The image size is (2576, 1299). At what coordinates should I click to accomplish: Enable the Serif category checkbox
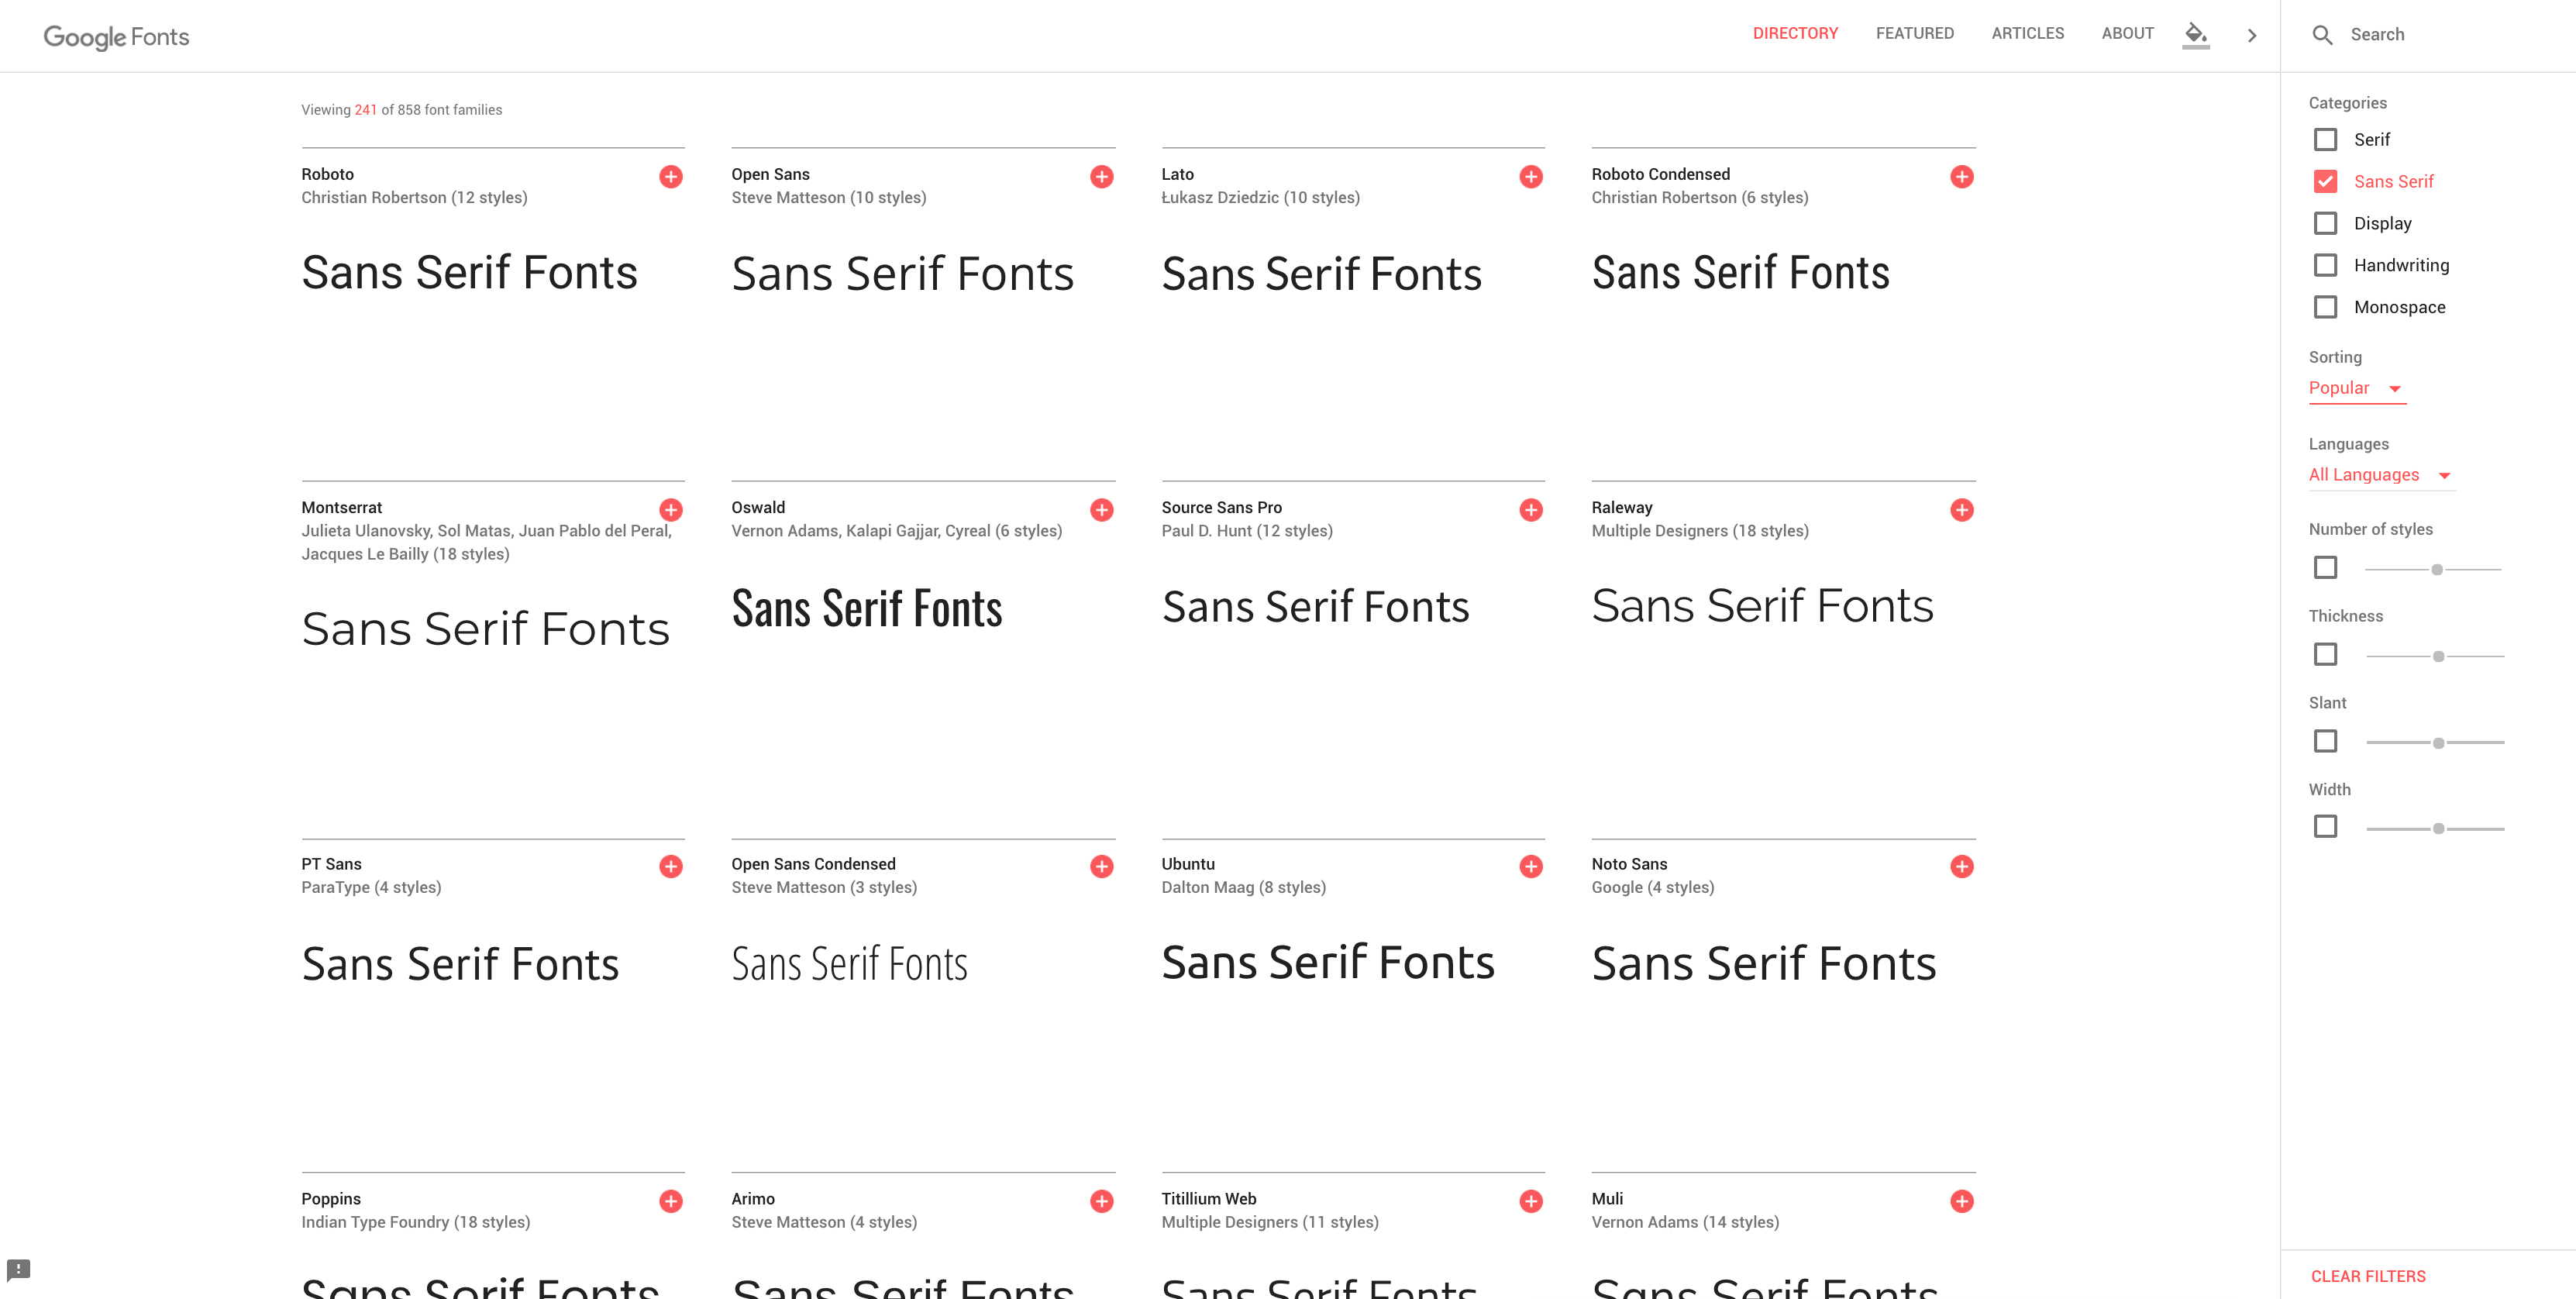(x=2325, y=140)
